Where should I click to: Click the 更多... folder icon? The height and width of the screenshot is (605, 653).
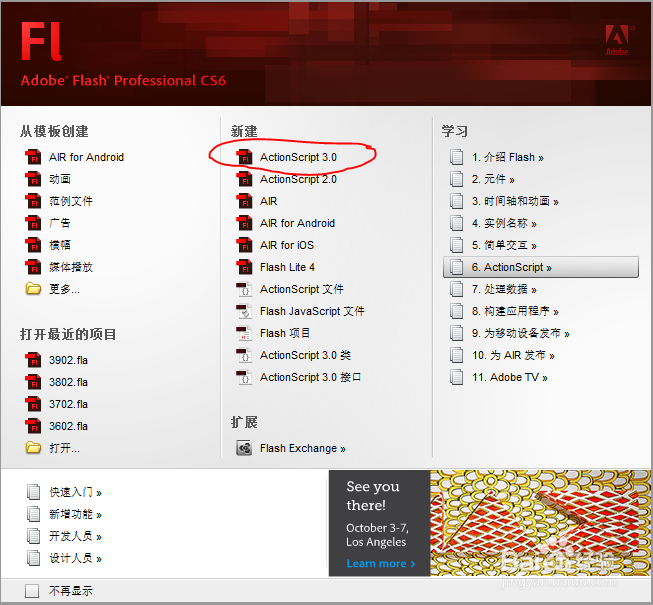[x=33, y=289]
